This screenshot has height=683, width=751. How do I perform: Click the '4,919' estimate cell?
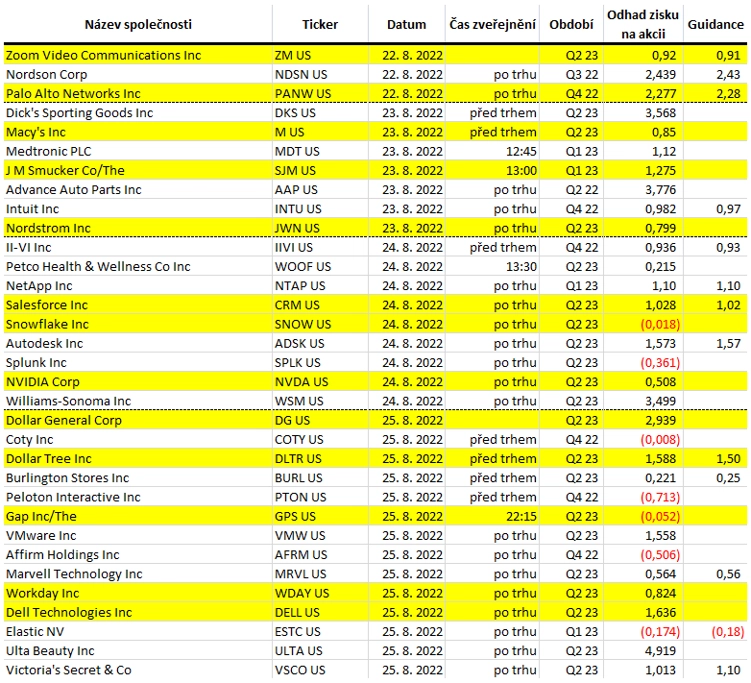click(x=643, y=650)
